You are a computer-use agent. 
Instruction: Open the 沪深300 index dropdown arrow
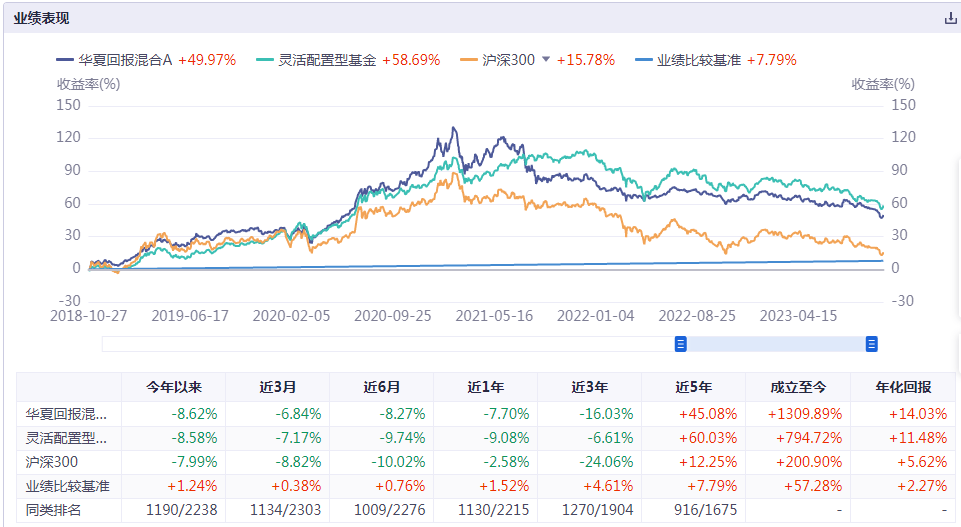[x=546, y=59]
